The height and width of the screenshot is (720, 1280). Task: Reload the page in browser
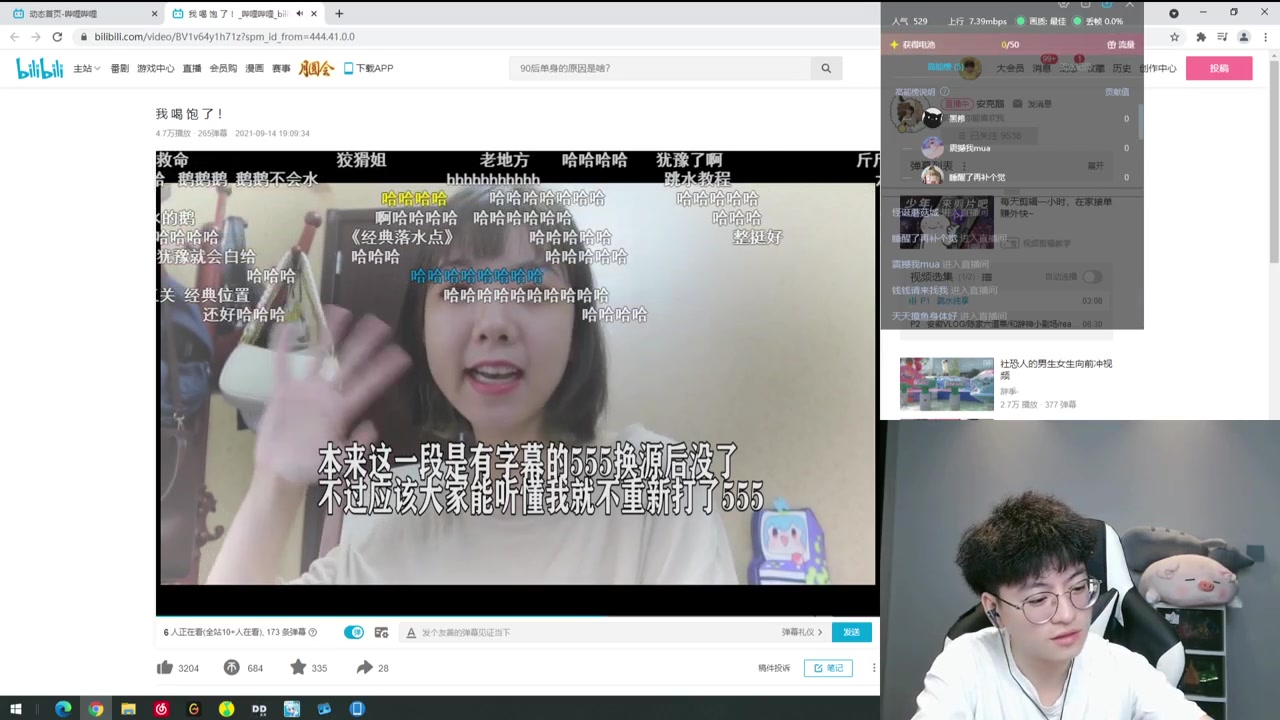[x=57, y=37]
